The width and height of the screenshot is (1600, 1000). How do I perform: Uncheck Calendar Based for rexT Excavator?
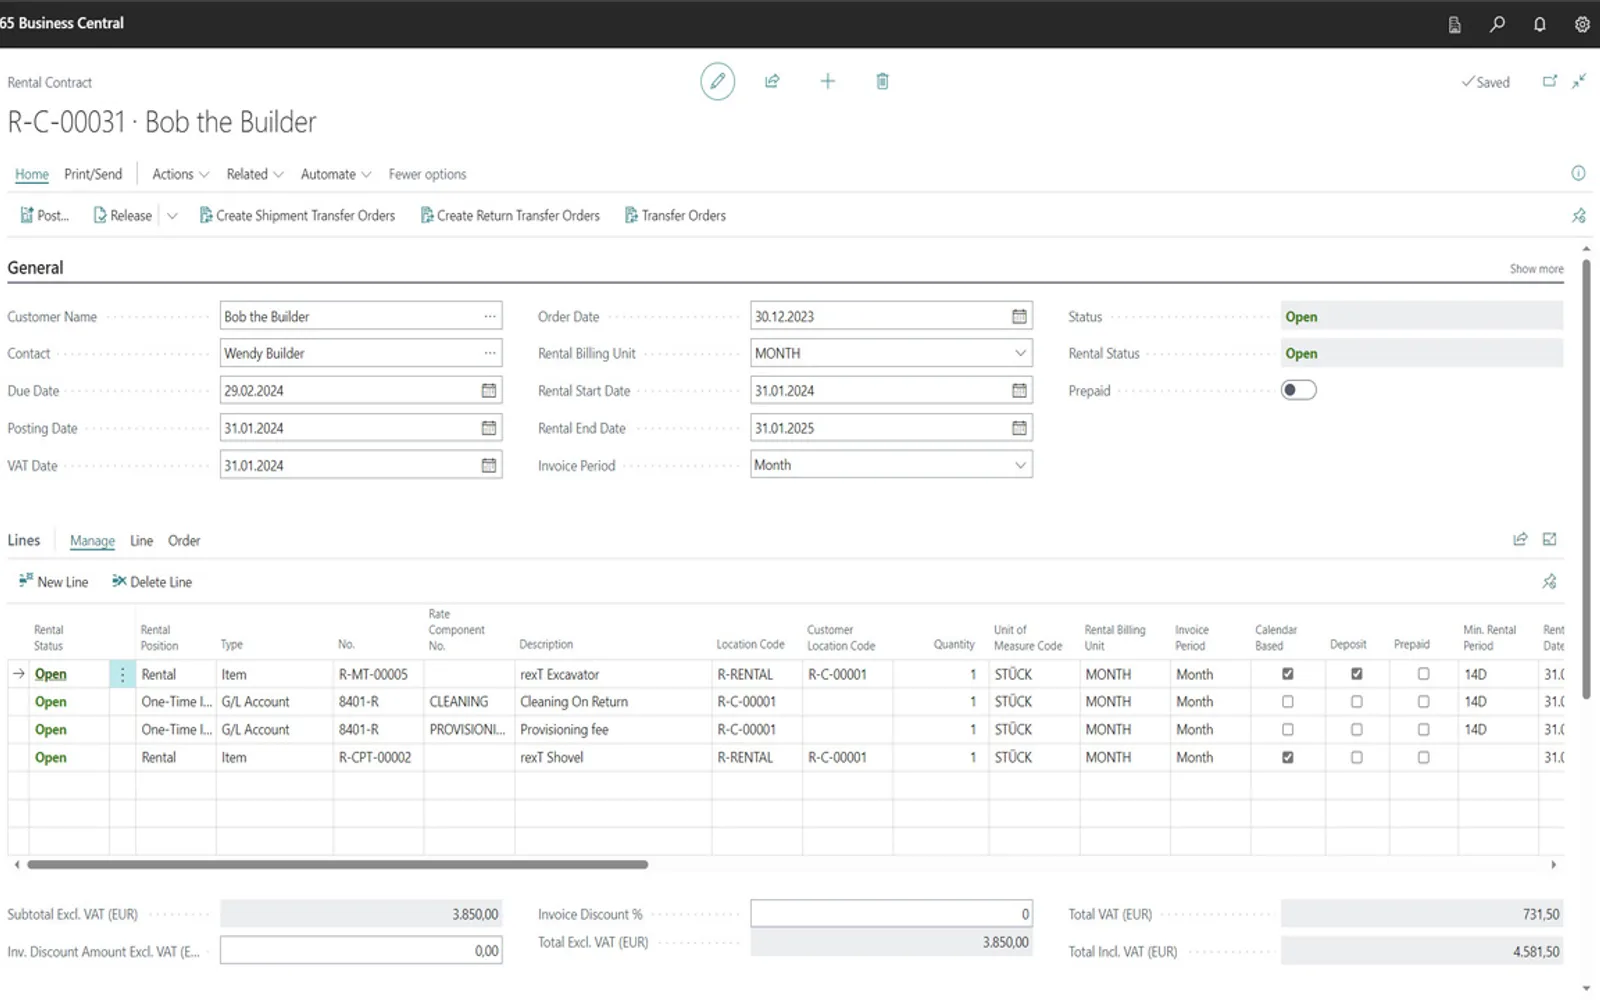pos(1288,674)
